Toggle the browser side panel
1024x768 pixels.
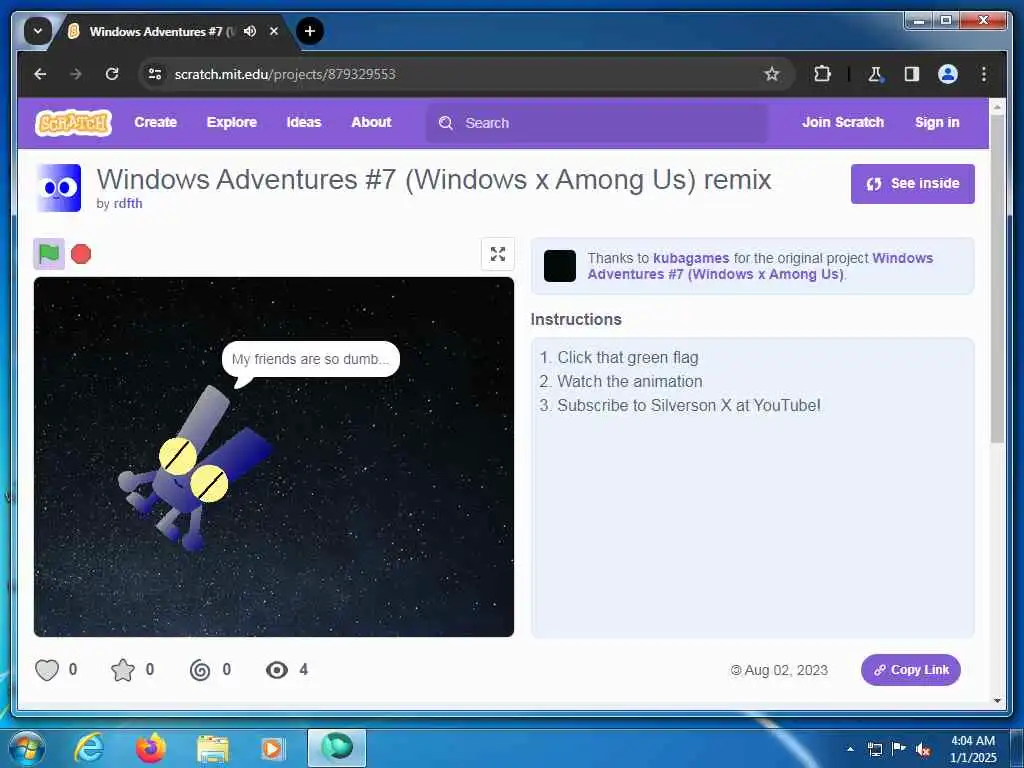(912, 74)
